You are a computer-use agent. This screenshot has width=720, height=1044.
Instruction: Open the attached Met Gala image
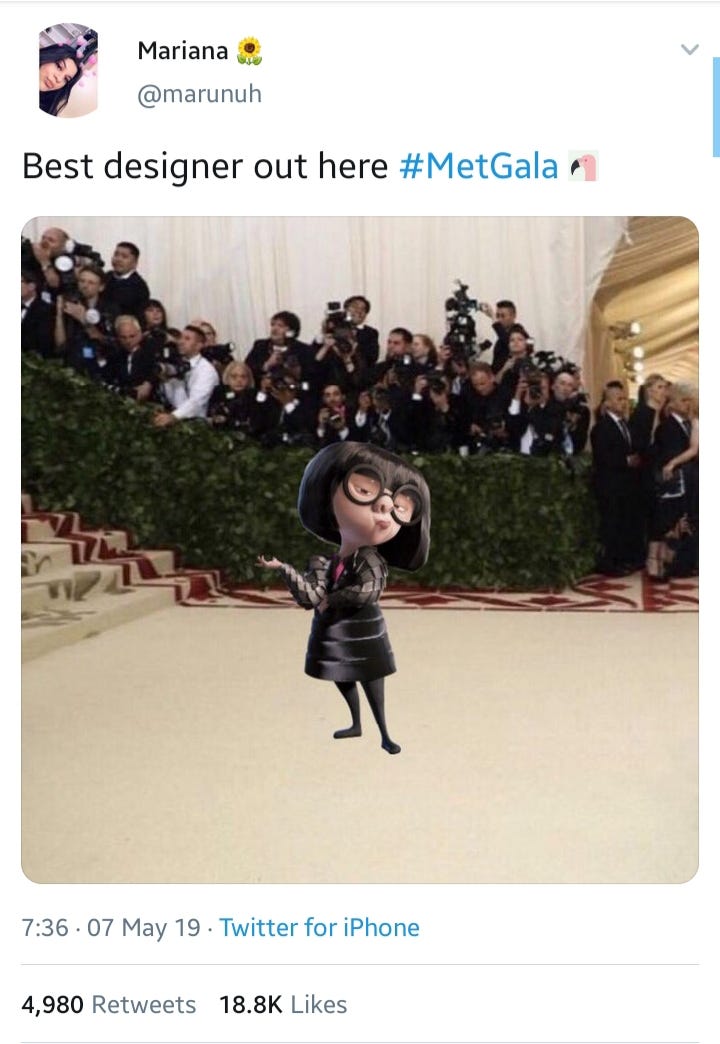[x=360, y=550]
